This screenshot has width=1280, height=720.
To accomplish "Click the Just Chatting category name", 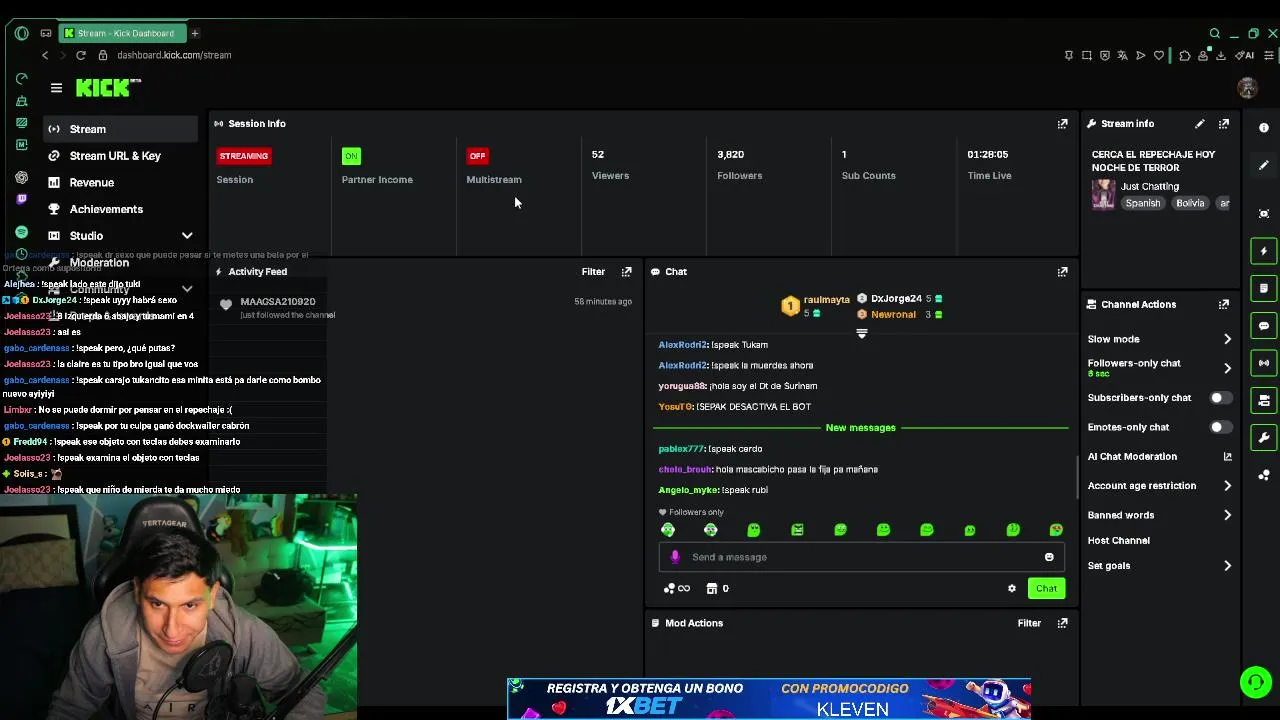I will pyautogui.click(x=1149, y=187).
